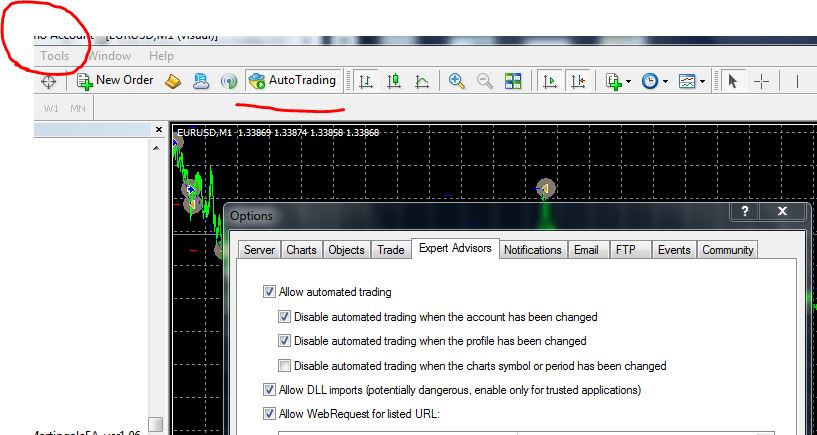The image size is (817, 435).
Task: Switch to the Charts tab in Options
Action: 301,250
